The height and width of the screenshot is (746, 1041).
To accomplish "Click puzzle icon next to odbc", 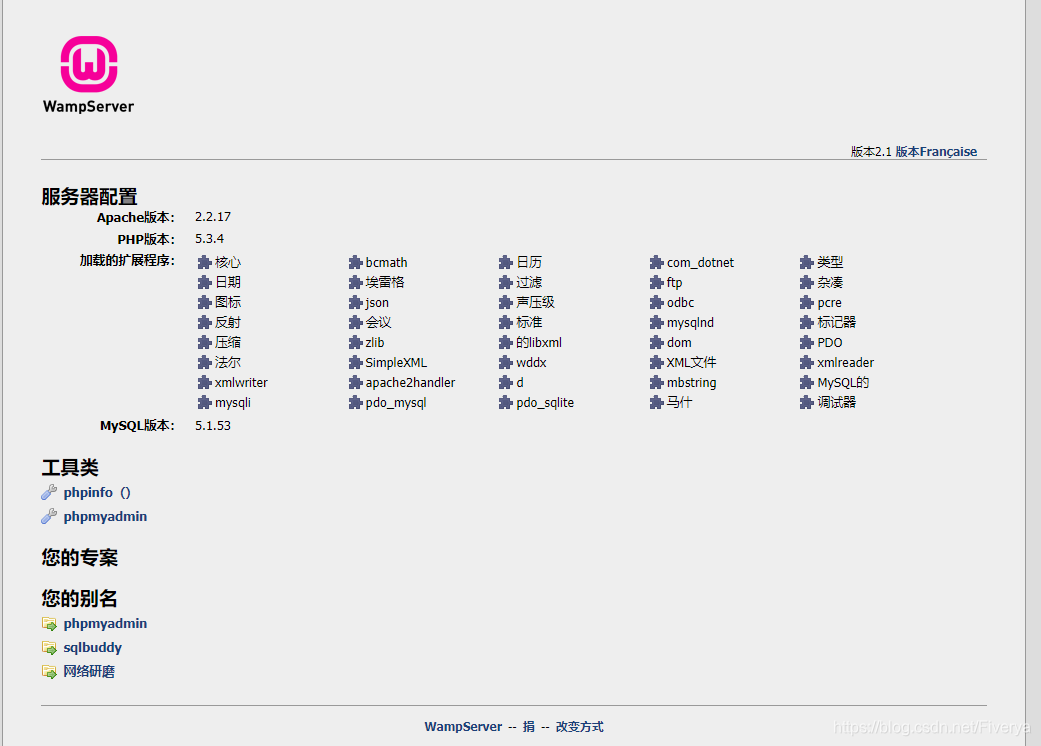I will tap(657, 303).
